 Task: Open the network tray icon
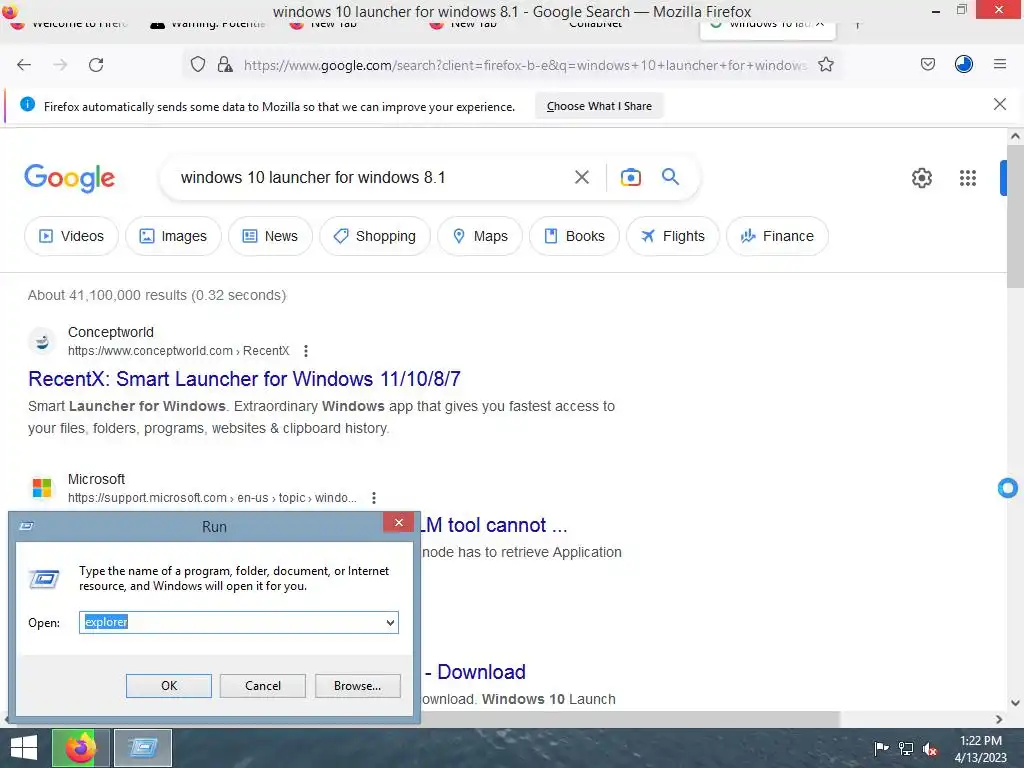[x=905, y=748]
